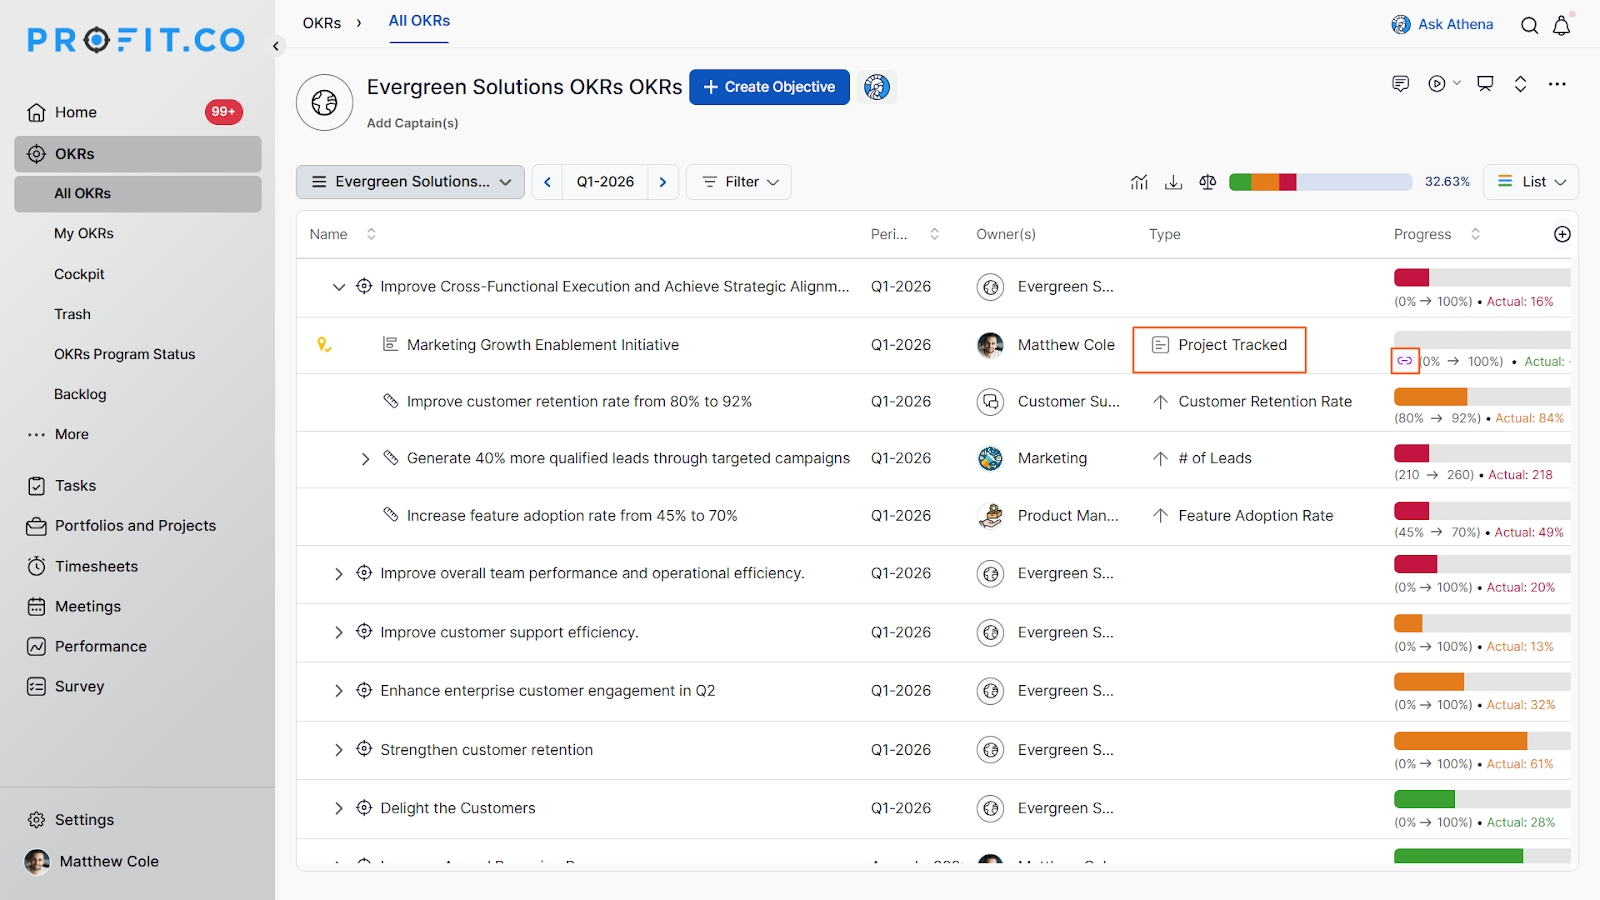Click the Ask Athena link
Viewport: 1600px width, 900px height.
point(1442,24)
